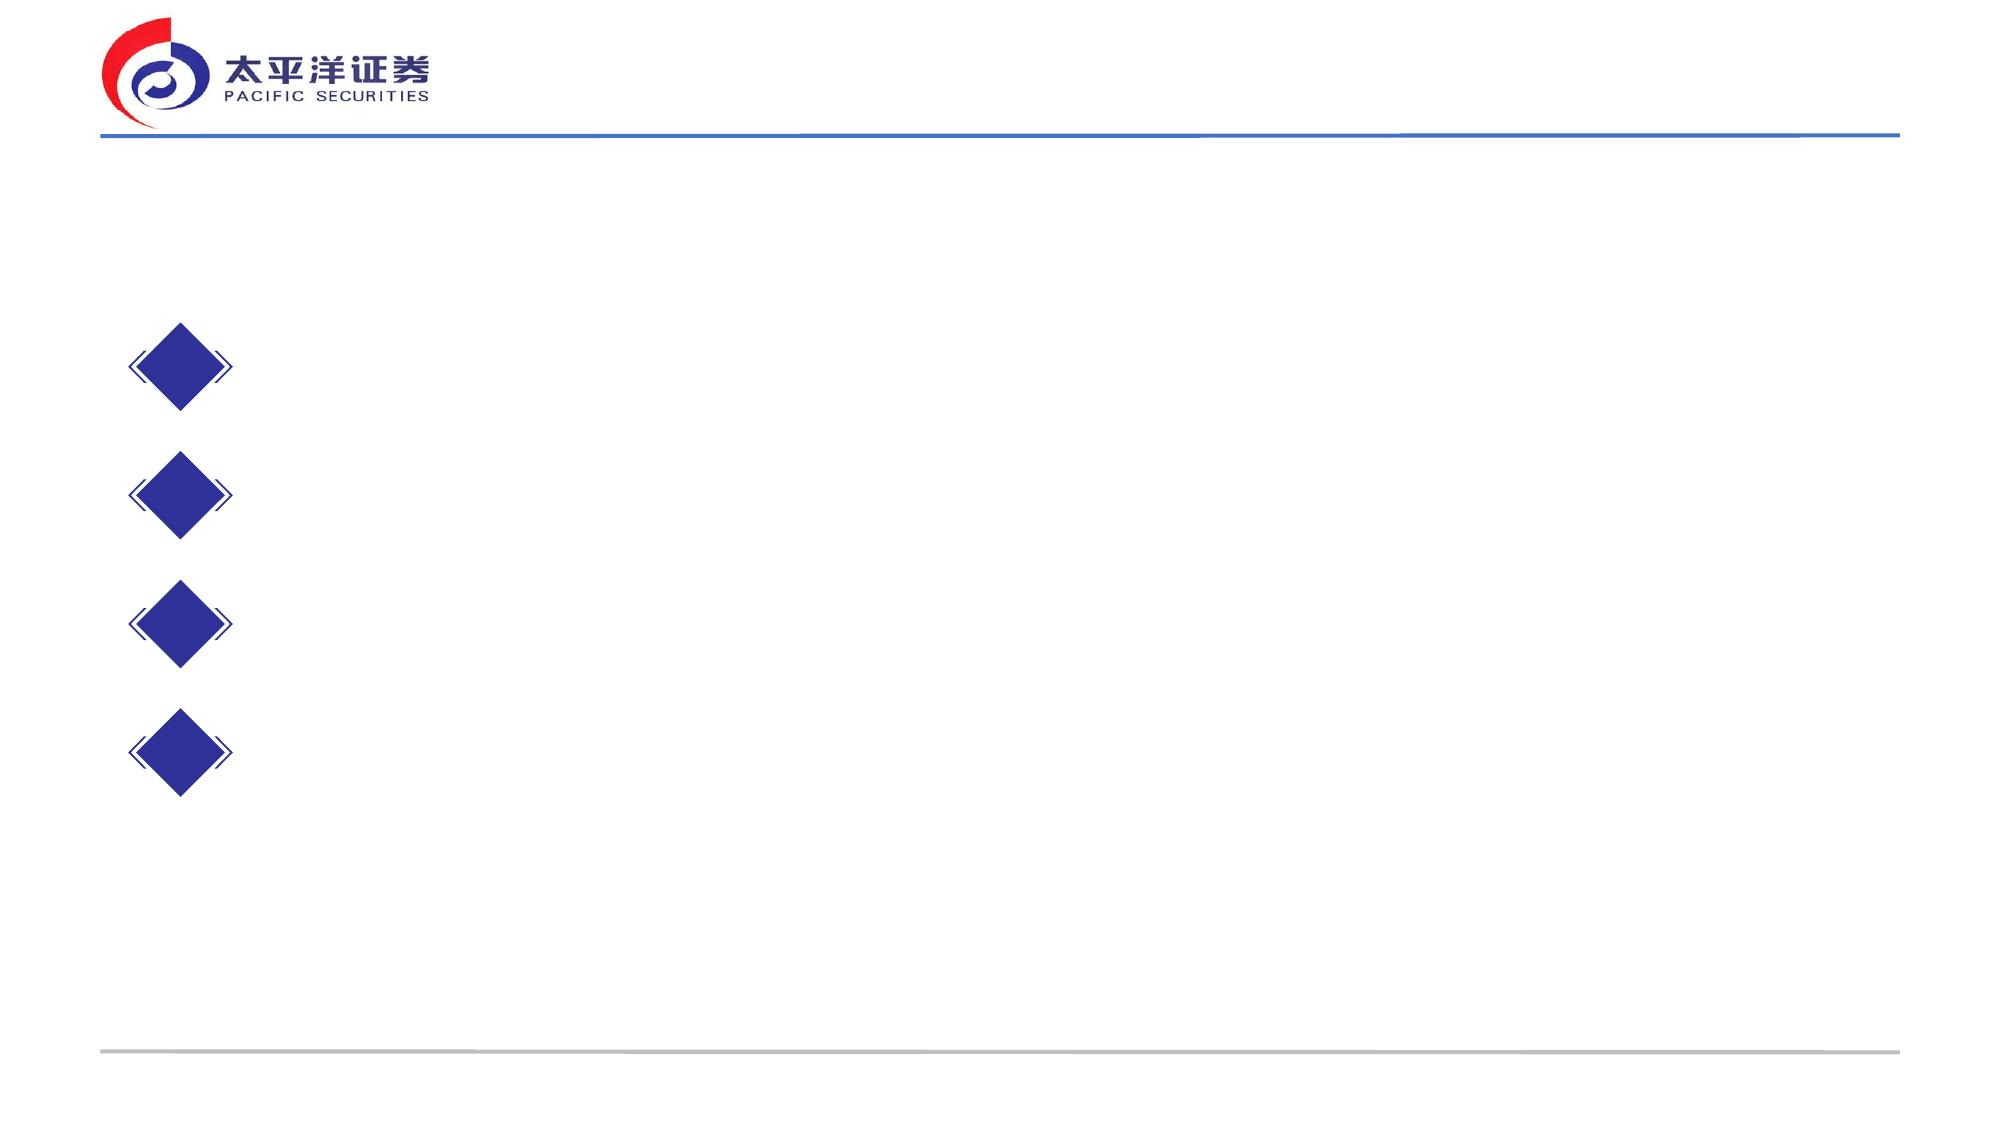Select the third blue diamond bullet

[x=180, y=624]
